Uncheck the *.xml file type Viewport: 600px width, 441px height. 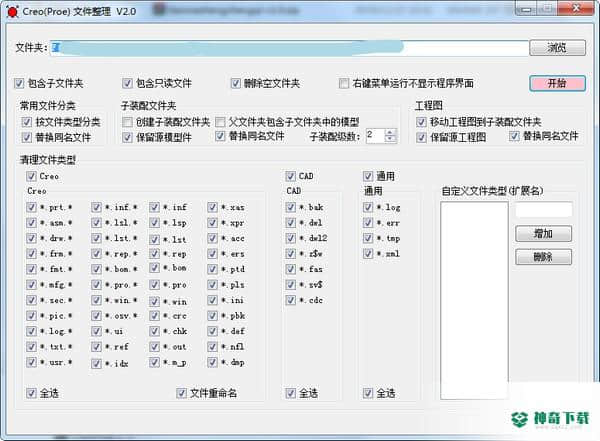tap(368, 253)
